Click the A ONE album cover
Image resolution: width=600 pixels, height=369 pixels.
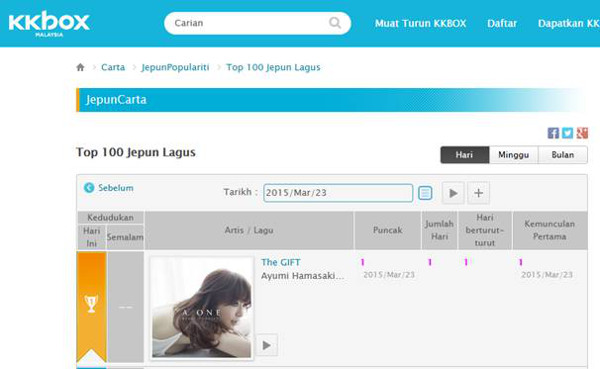coord(202,308)
